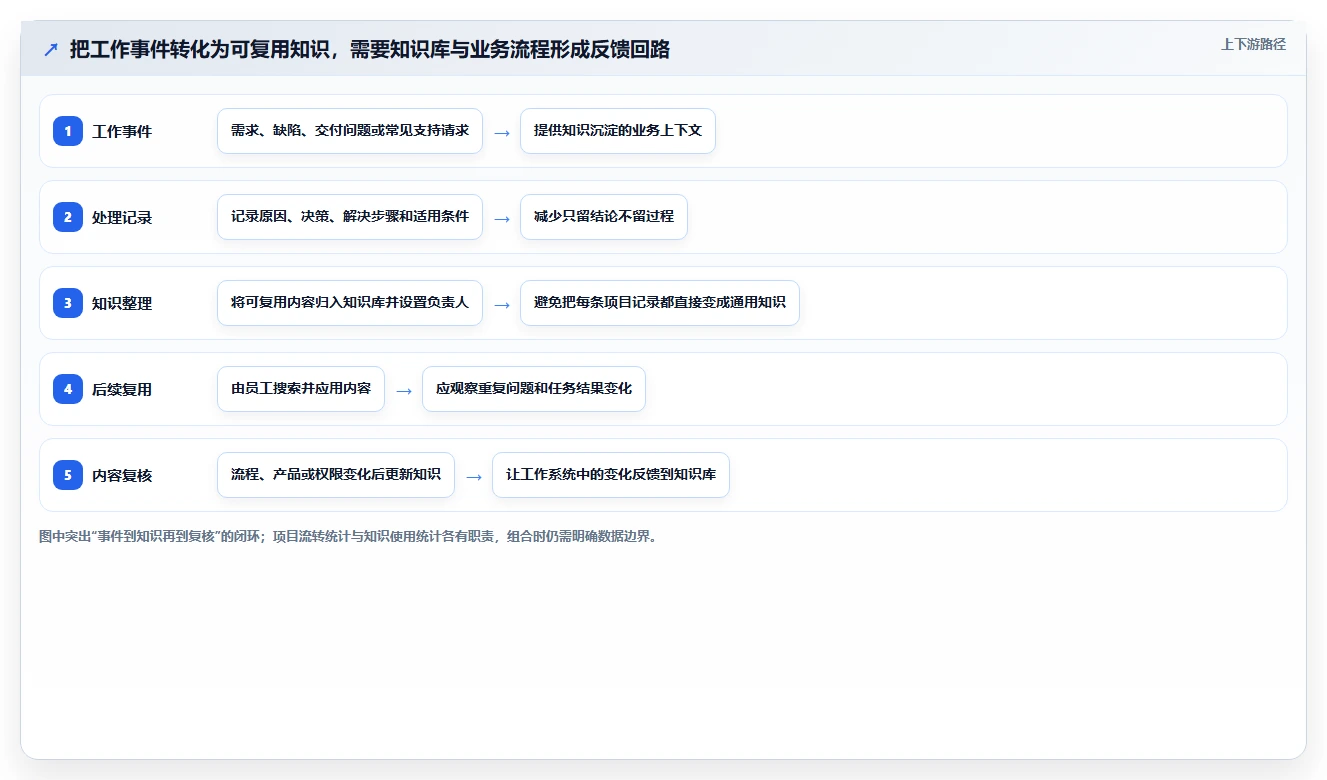Screen dimensions: 1327x780
Task: Click the box 减少只留结论不留过程
Action: coord(604,217)
